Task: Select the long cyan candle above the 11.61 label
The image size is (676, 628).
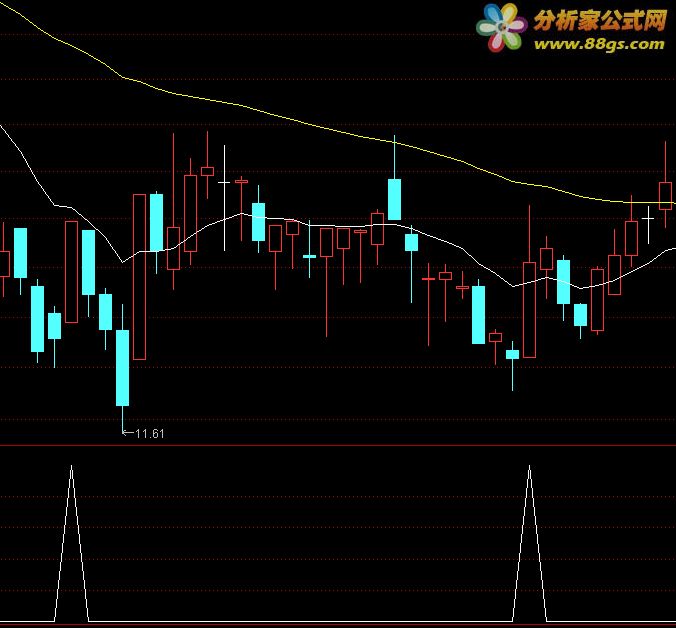Action: click(122, 368)
